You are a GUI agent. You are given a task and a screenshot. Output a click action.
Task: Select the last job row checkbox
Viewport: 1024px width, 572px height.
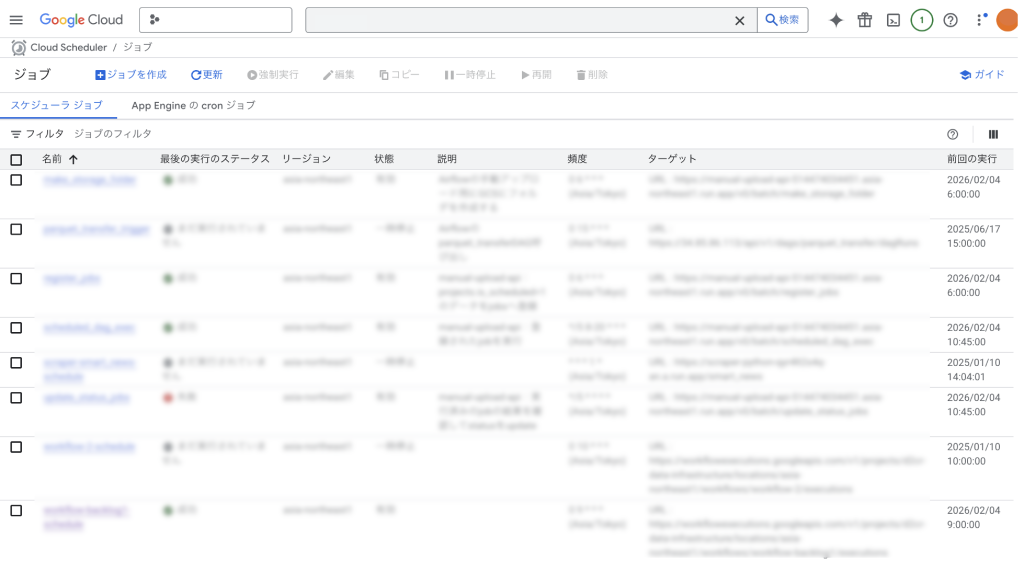(16, 510)
